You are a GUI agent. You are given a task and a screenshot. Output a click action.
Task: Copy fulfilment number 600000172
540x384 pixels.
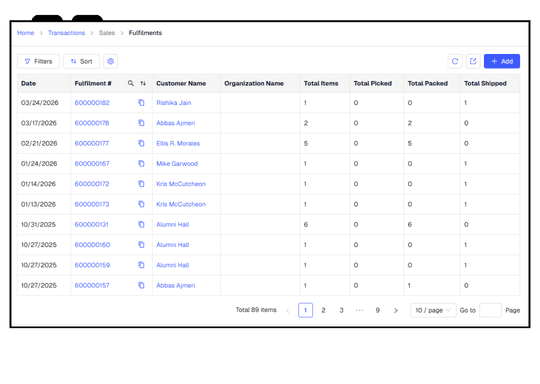coord(141,184)
